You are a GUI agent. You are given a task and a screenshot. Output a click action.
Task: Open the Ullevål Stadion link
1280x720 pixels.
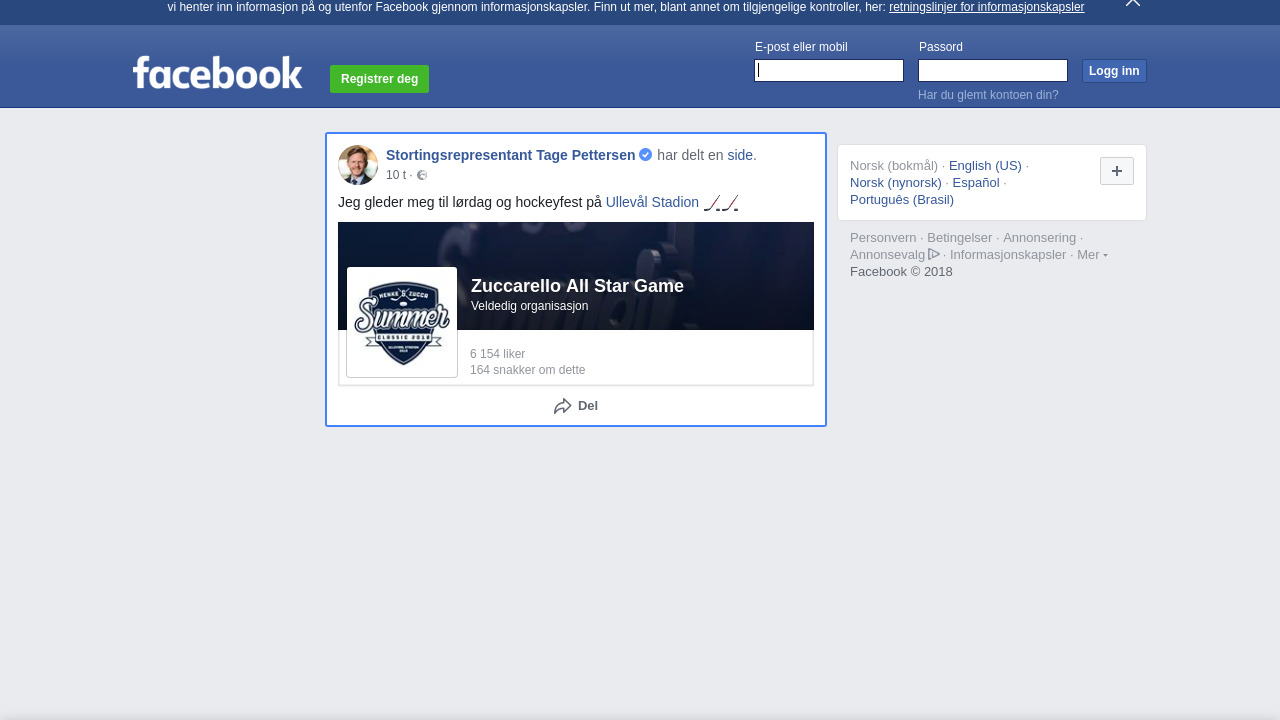[652, 202]
